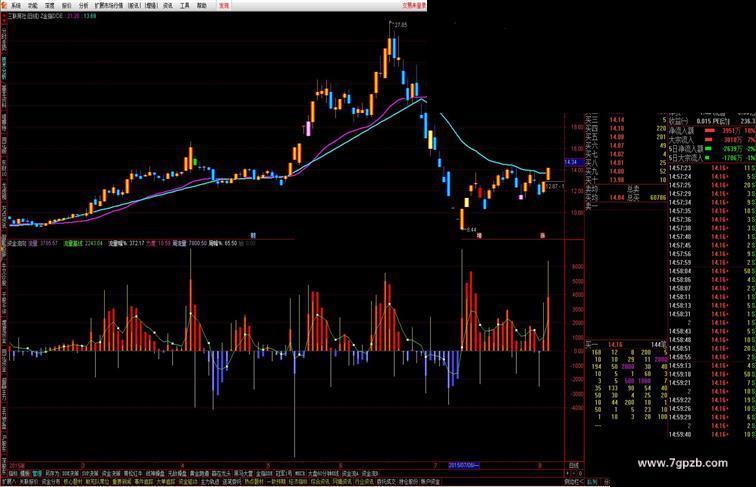Screen dimensions: 756x487
Task: Select the 资金流B indicator tab
Action: click(x=370, y=474)
